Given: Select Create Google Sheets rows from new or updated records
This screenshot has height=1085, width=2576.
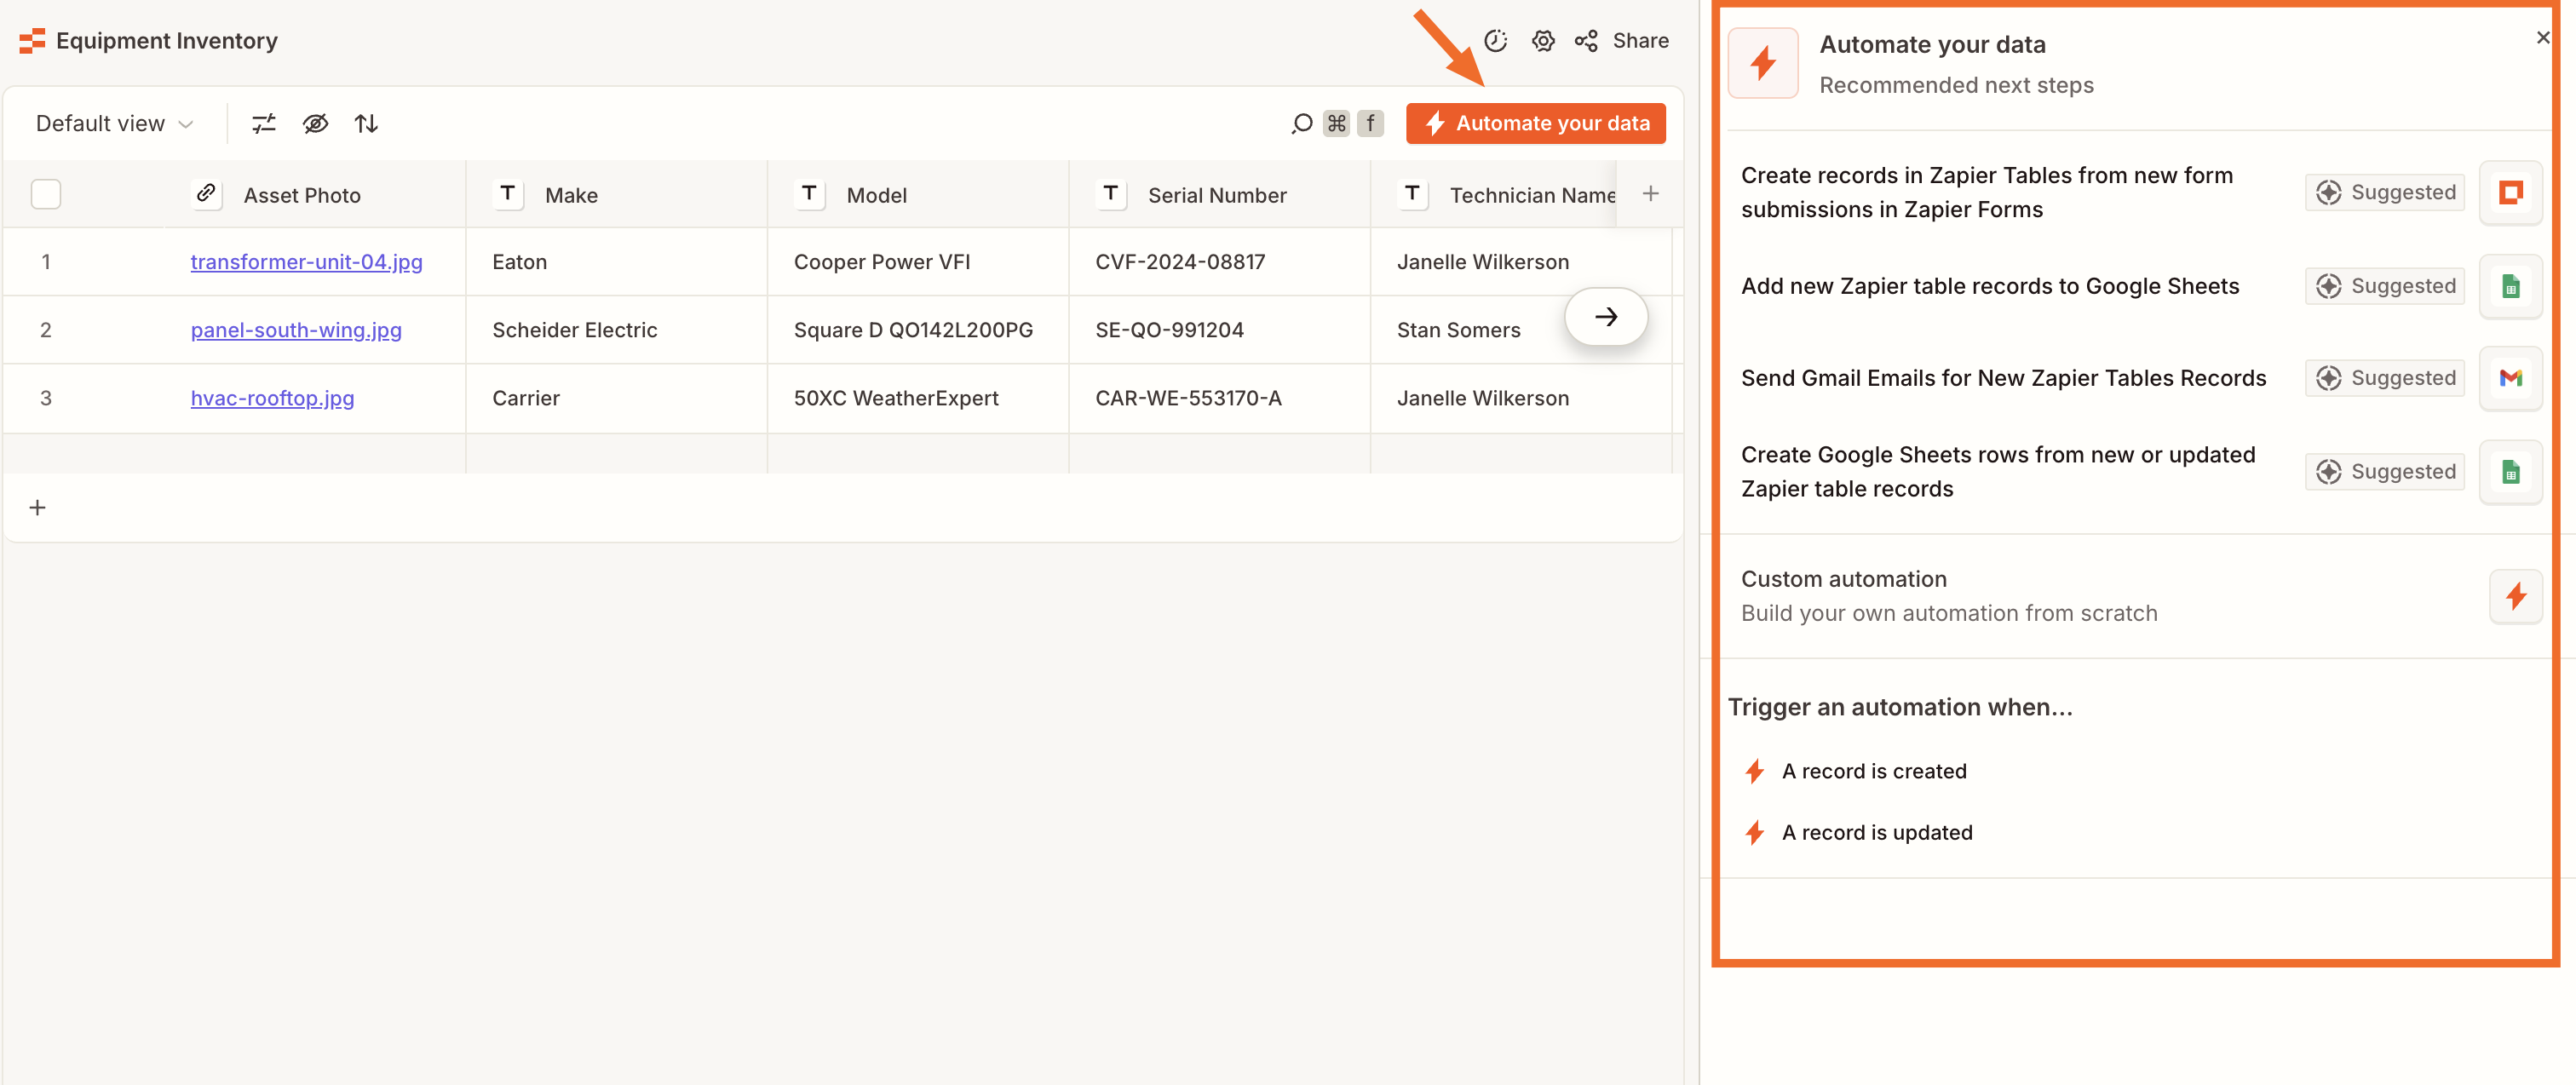Looking at the screenshot, I should tap(2141, 472).
